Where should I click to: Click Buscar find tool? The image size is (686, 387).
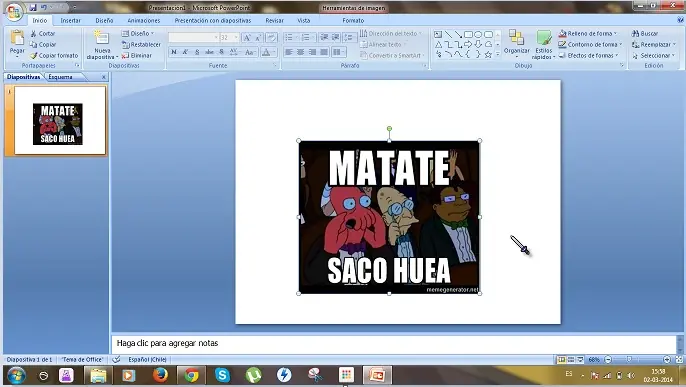pyautogui.click(x=645, y=34)
